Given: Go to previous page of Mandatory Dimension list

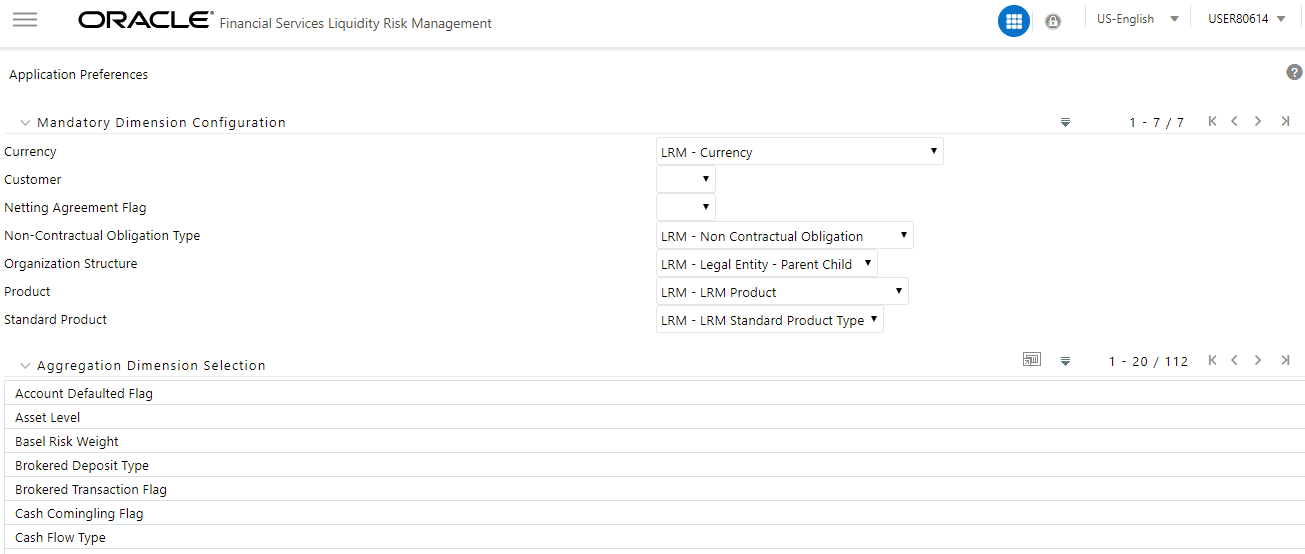Looking at the screenshot, I should point(1235,121).
